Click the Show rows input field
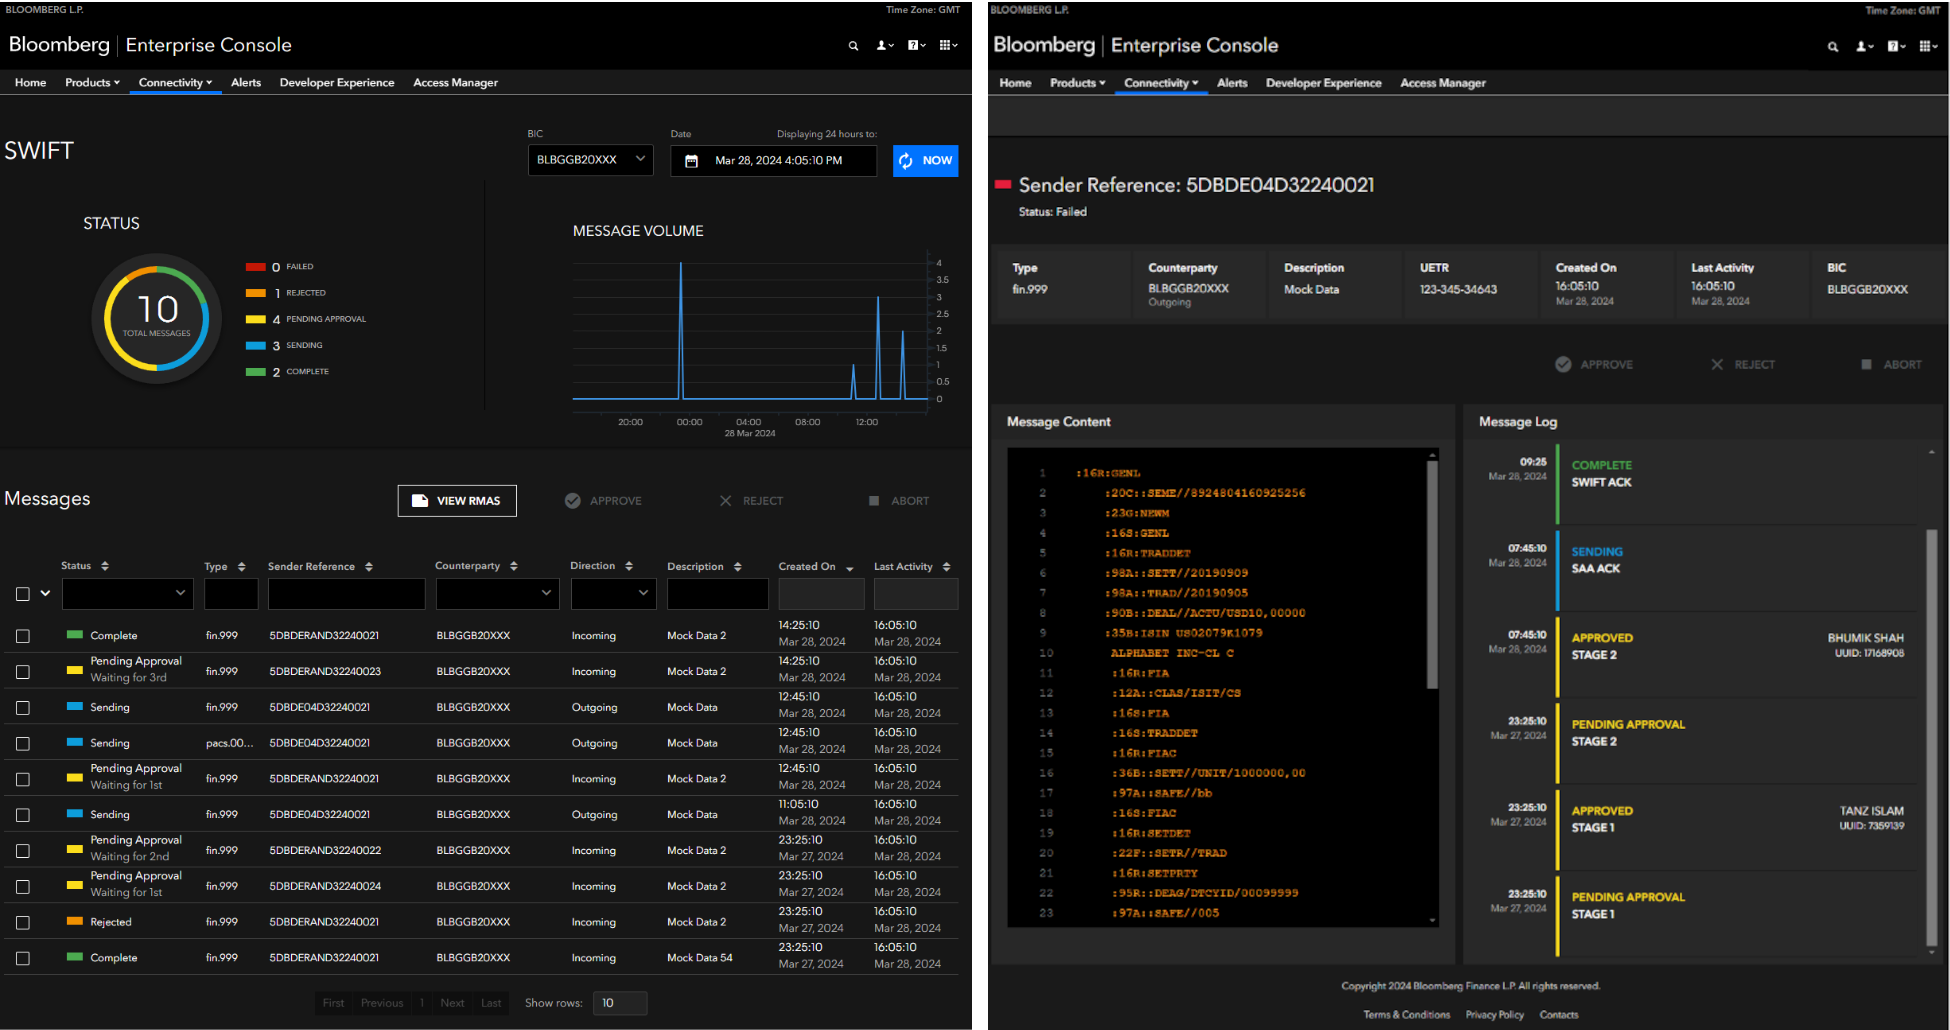This screenshot has height=1030, width=1950. tap(620, 1003)
